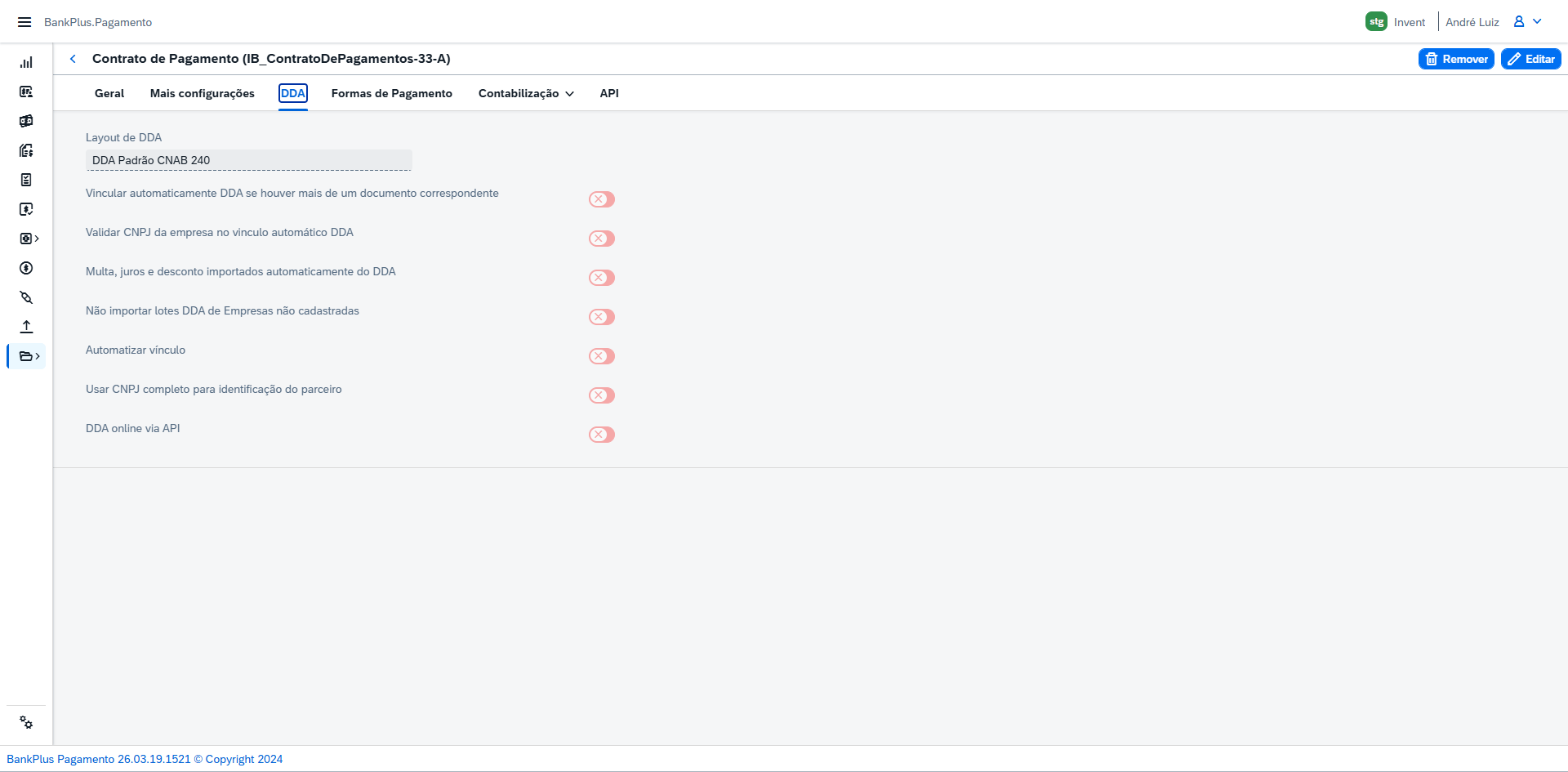Click the green stg environment badge
Viewport: 1568px width, 772px height.
point(1376,22)
